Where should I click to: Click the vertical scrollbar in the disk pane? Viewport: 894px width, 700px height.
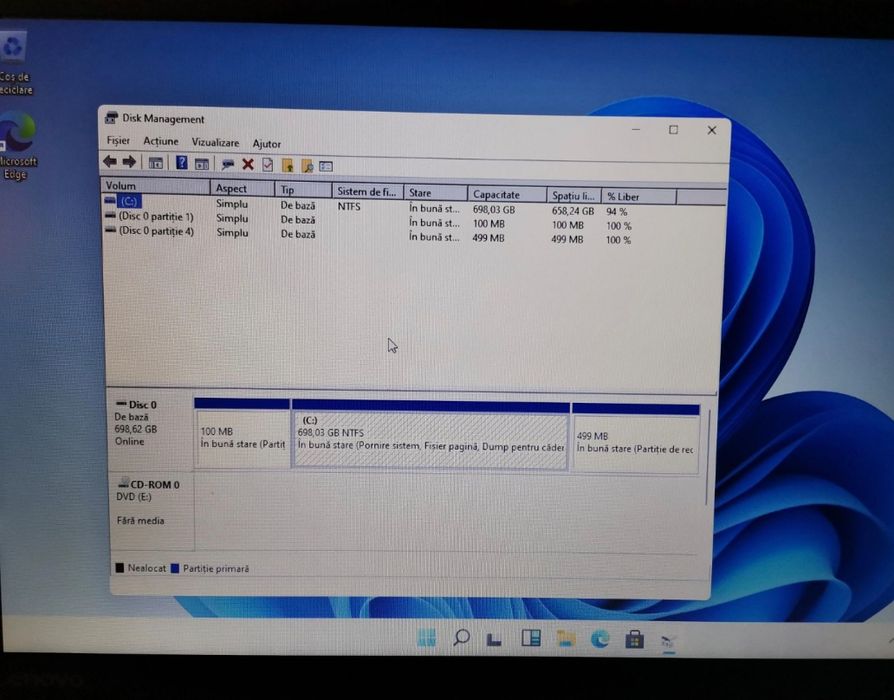[707, 457]
